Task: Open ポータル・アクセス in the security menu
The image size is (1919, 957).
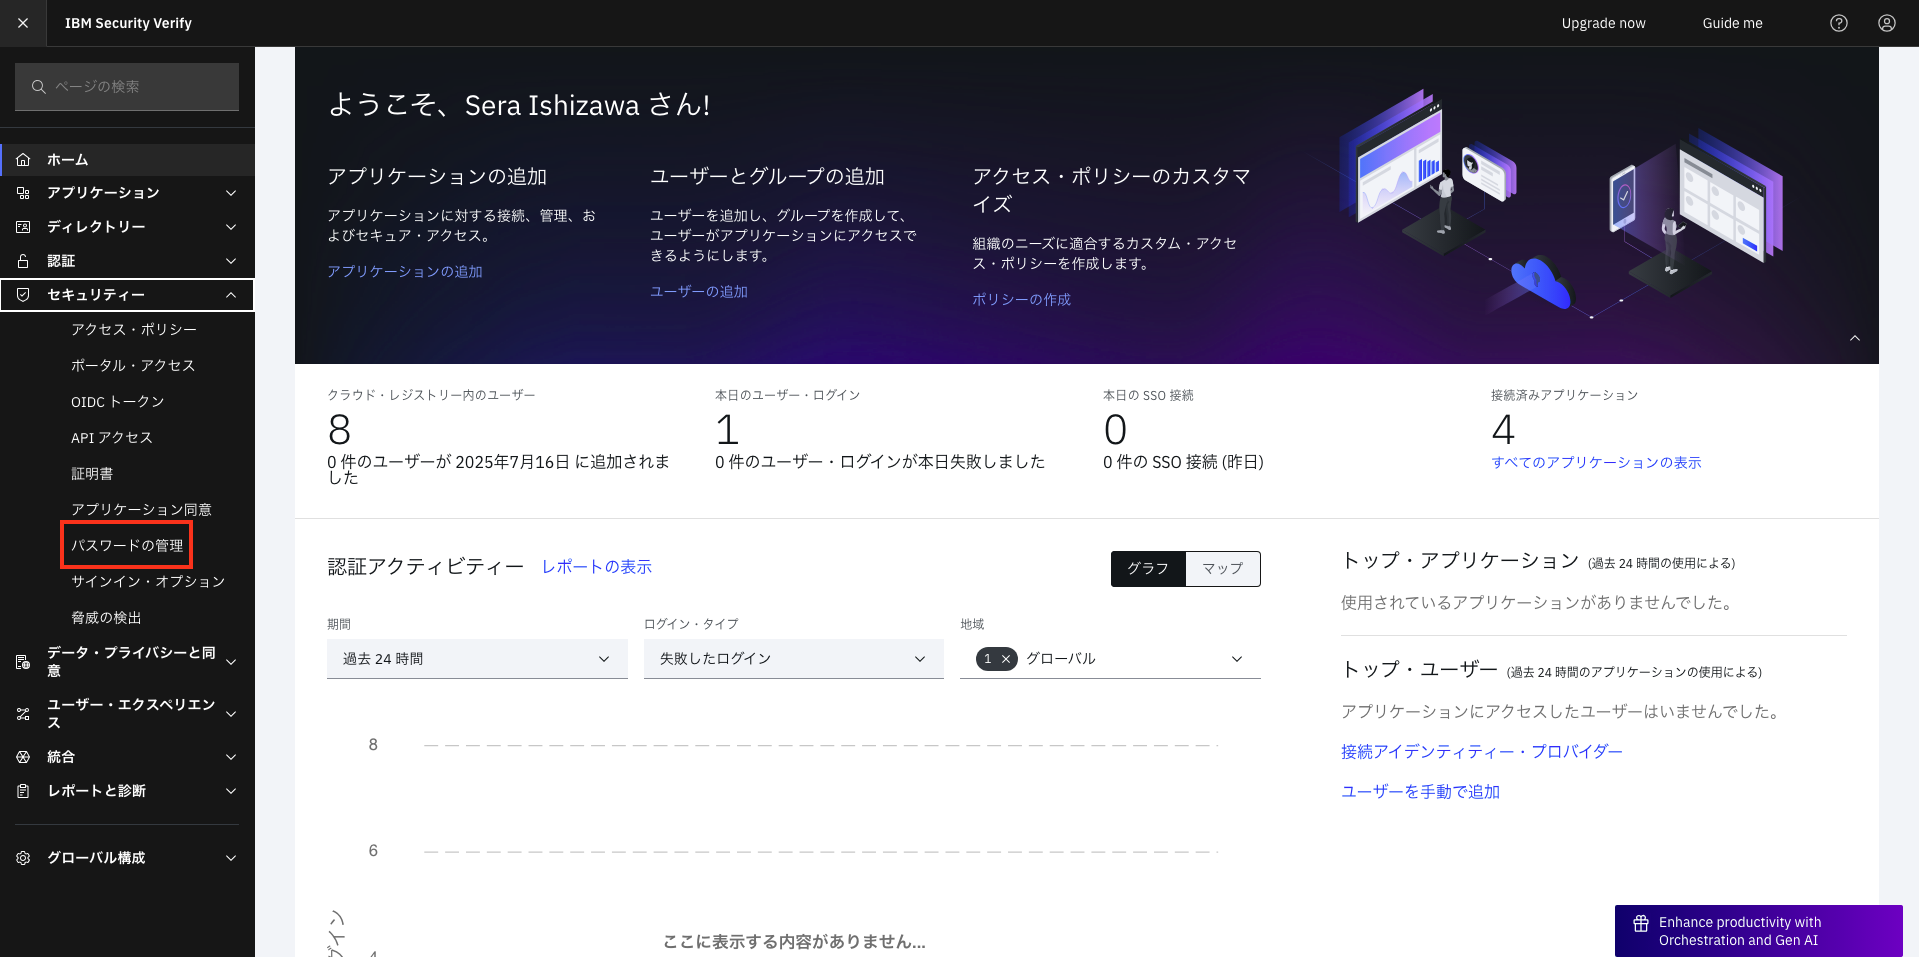Action: point(133,366)
